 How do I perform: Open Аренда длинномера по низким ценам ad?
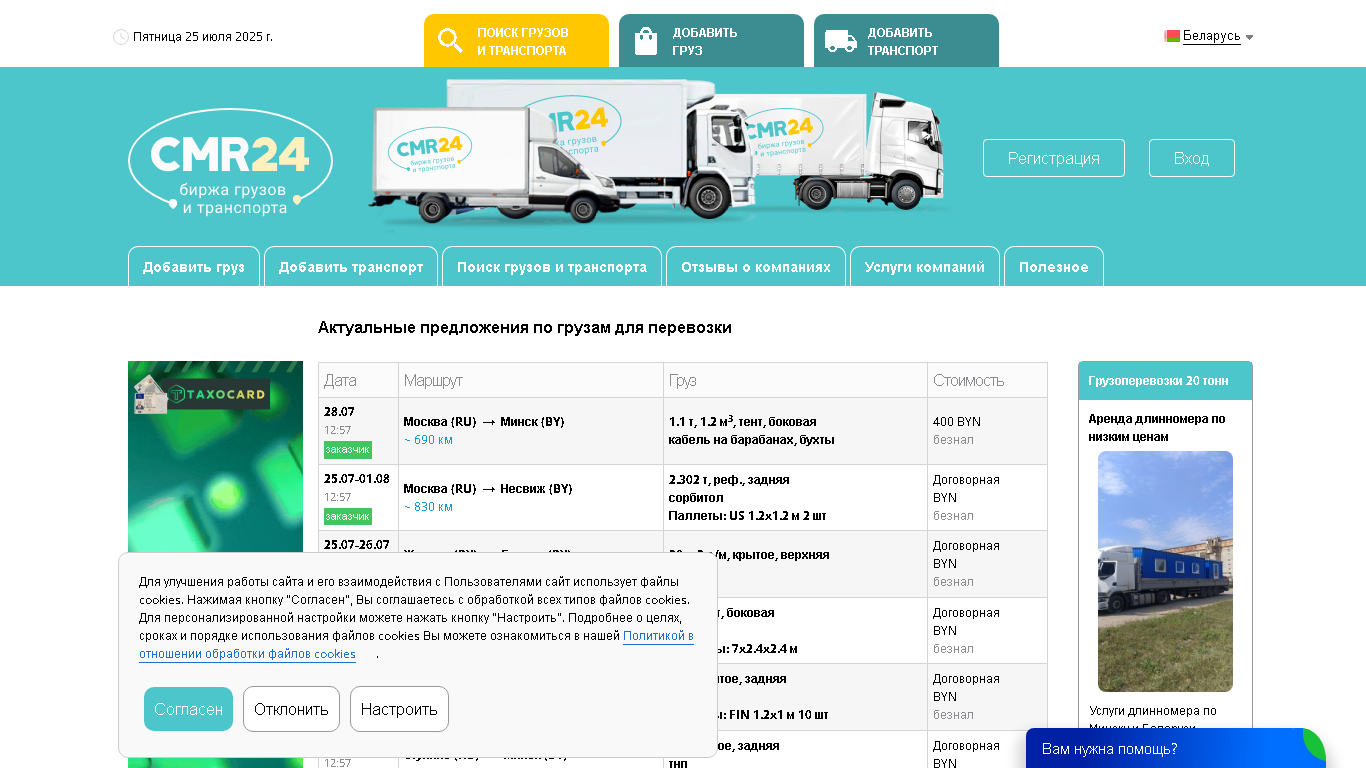pos(1156,428)
